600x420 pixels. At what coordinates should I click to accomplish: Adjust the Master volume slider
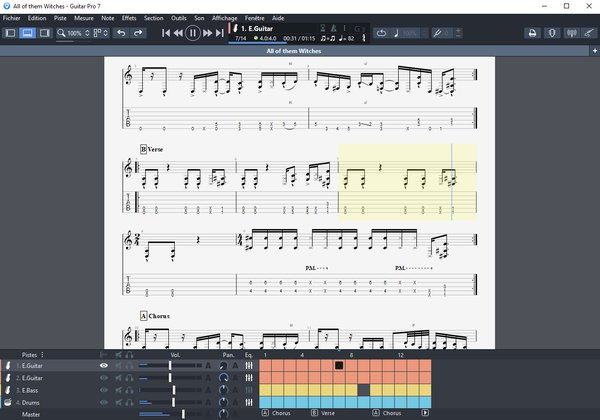[183, 414]
